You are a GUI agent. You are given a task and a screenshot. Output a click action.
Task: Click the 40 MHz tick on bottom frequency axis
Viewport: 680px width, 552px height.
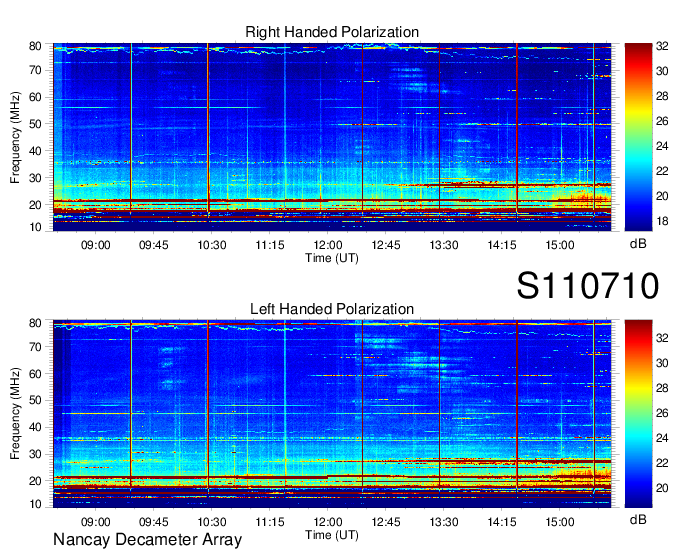point(35,427)
